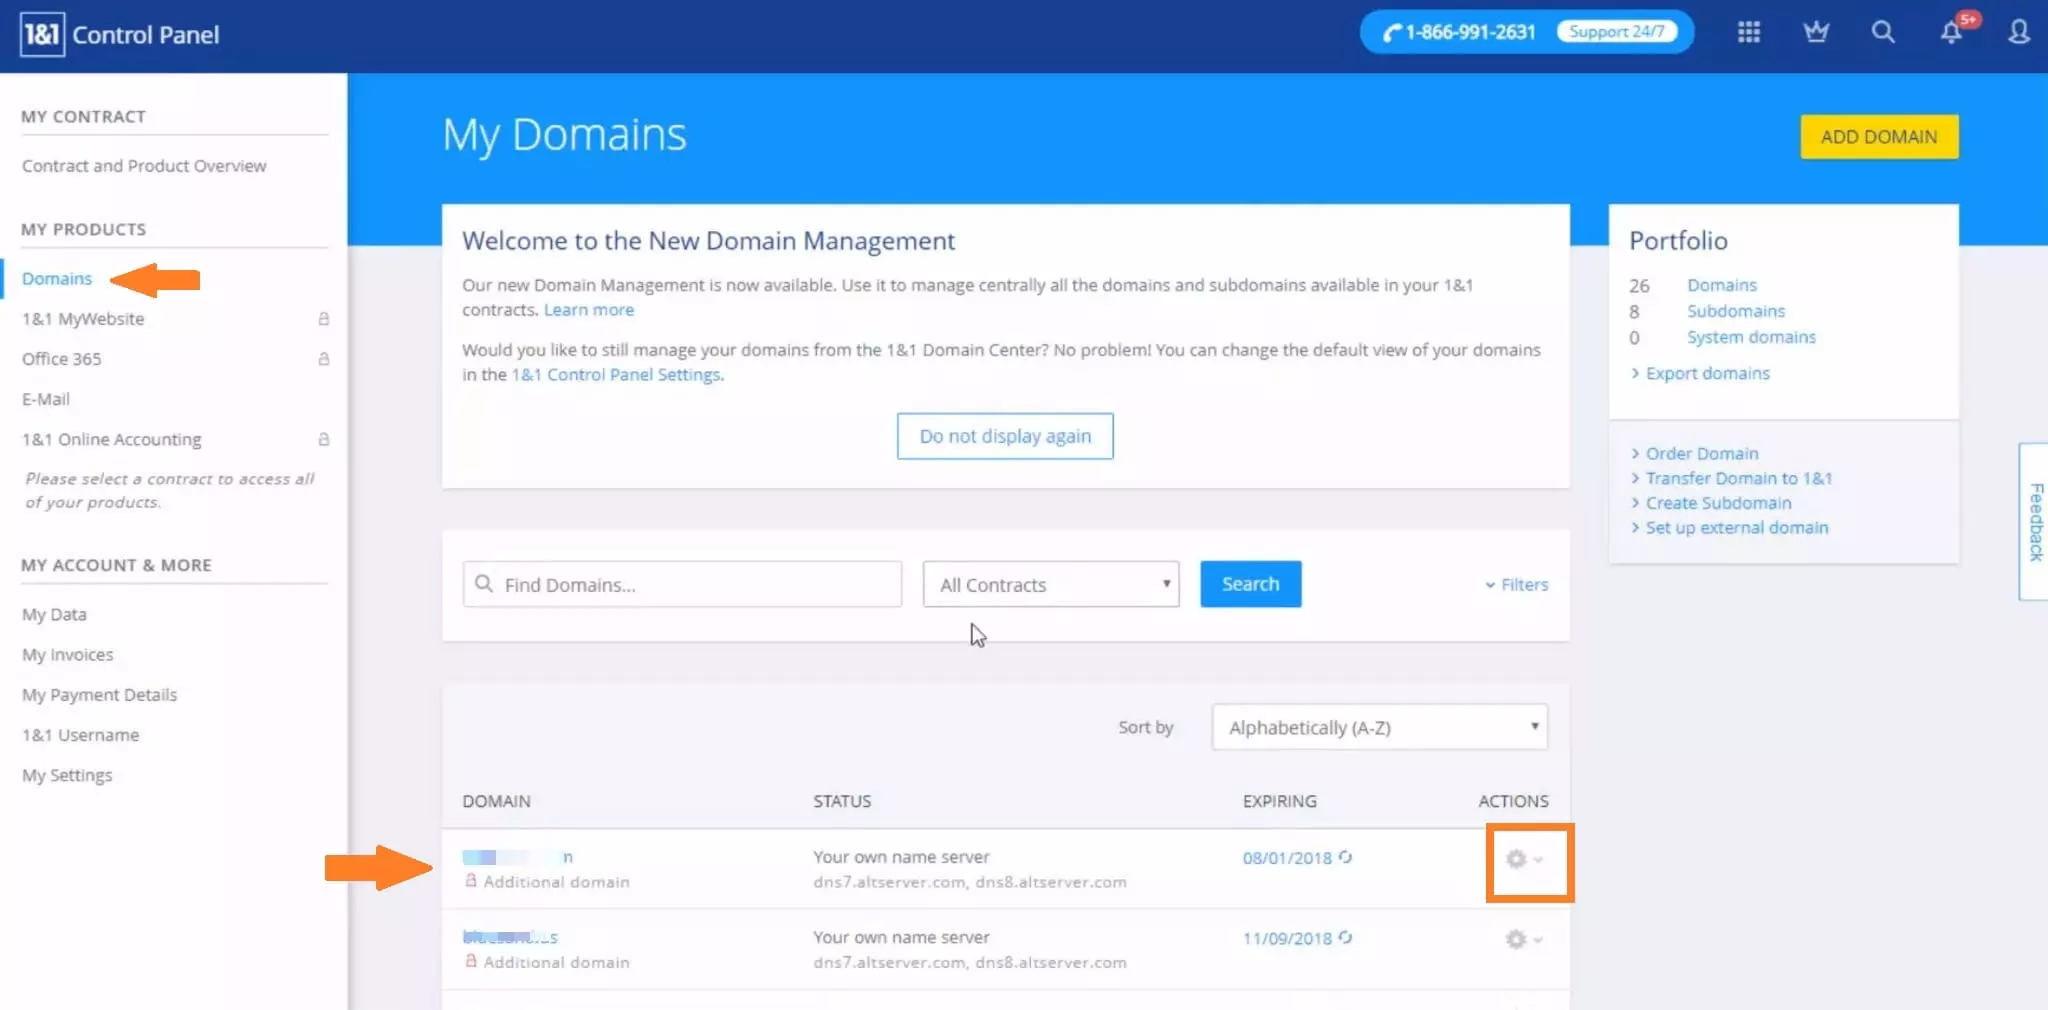
Task: Click Export domains link
Action: 1708,373
